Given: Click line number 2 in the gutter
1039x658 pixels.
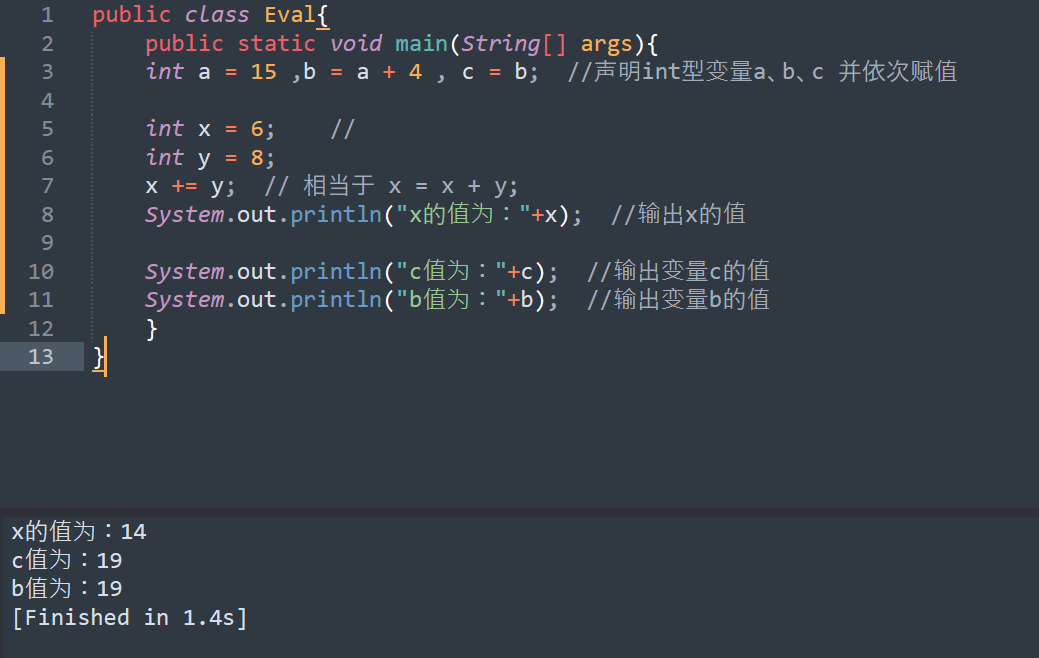Looking at the screenshot, I should click(47, 44).
